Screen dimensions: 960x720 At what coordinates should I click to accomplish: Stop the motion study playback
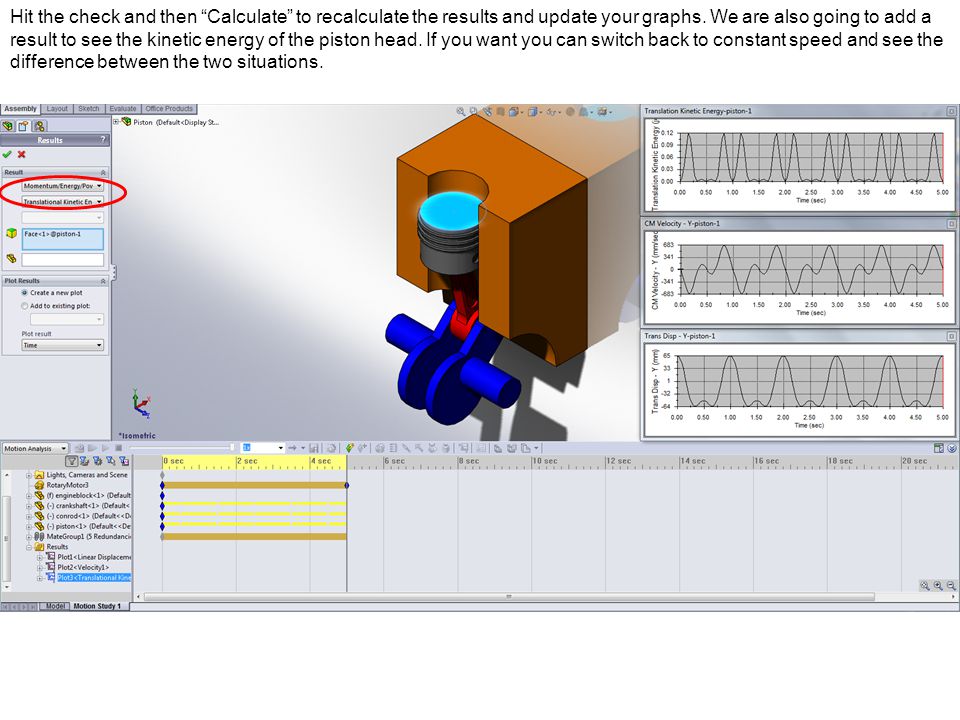pos(118,448)
